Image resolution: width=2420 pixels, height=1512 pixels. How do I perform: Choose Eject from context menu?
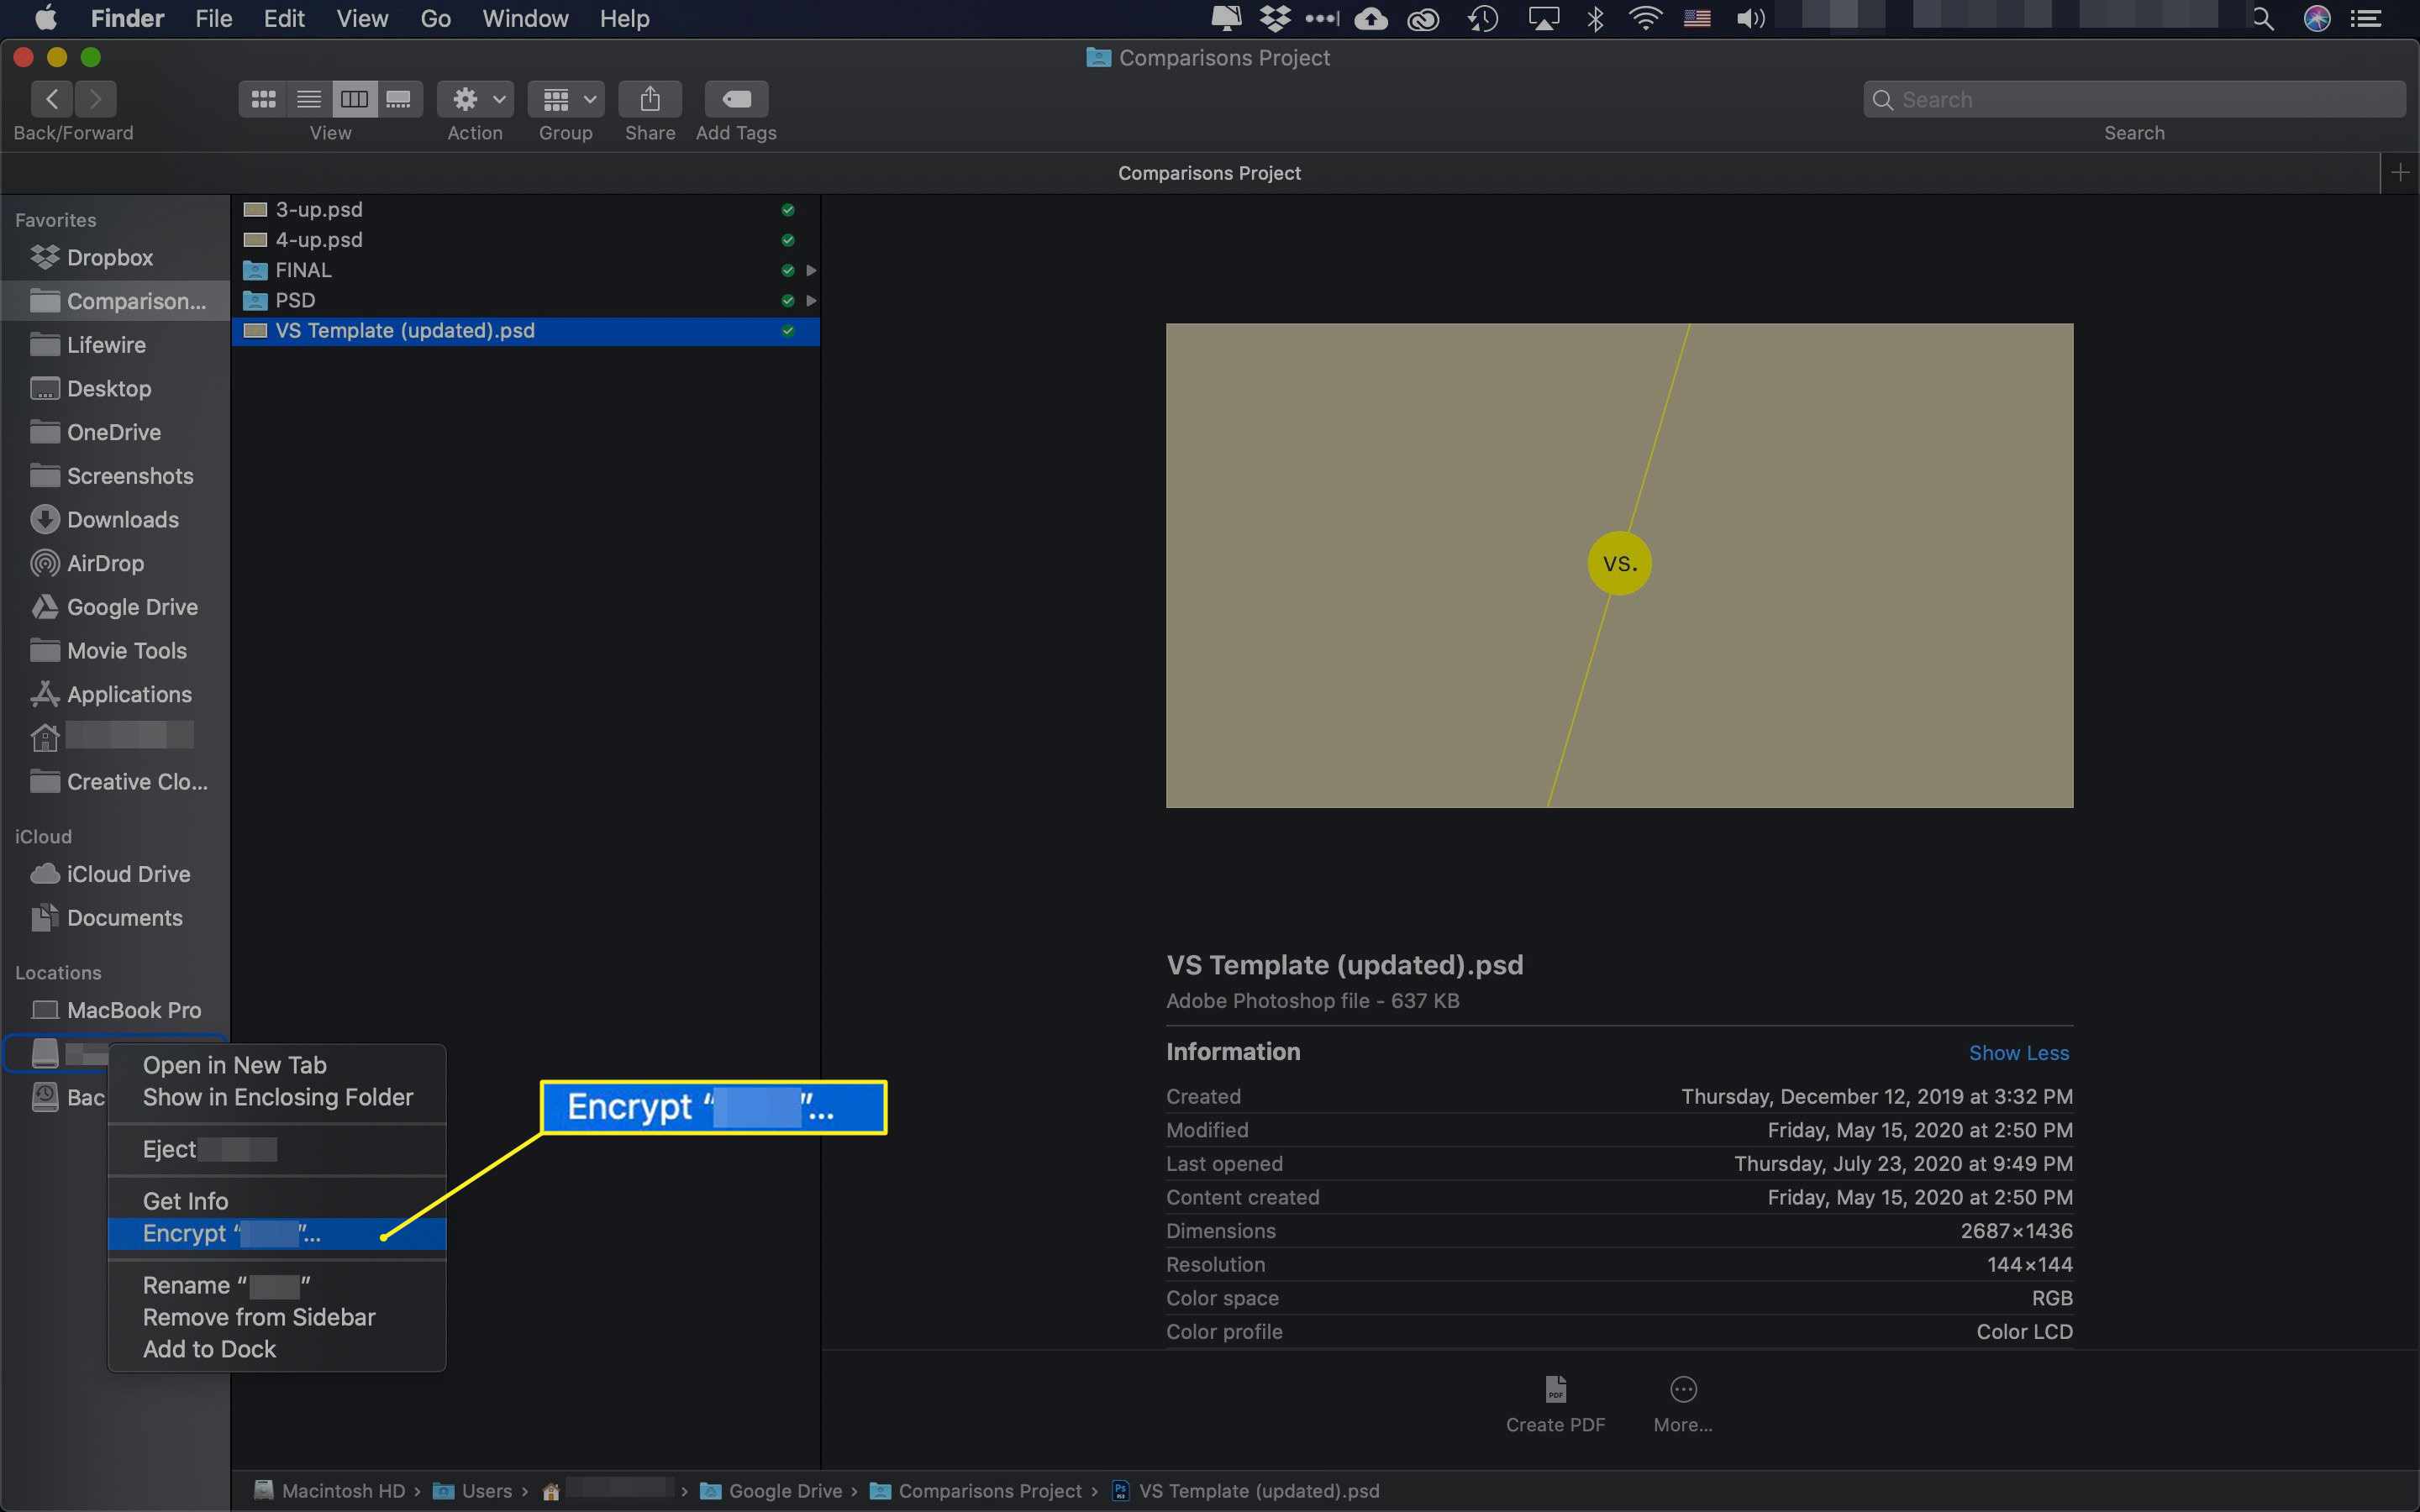click(276, 1149)
